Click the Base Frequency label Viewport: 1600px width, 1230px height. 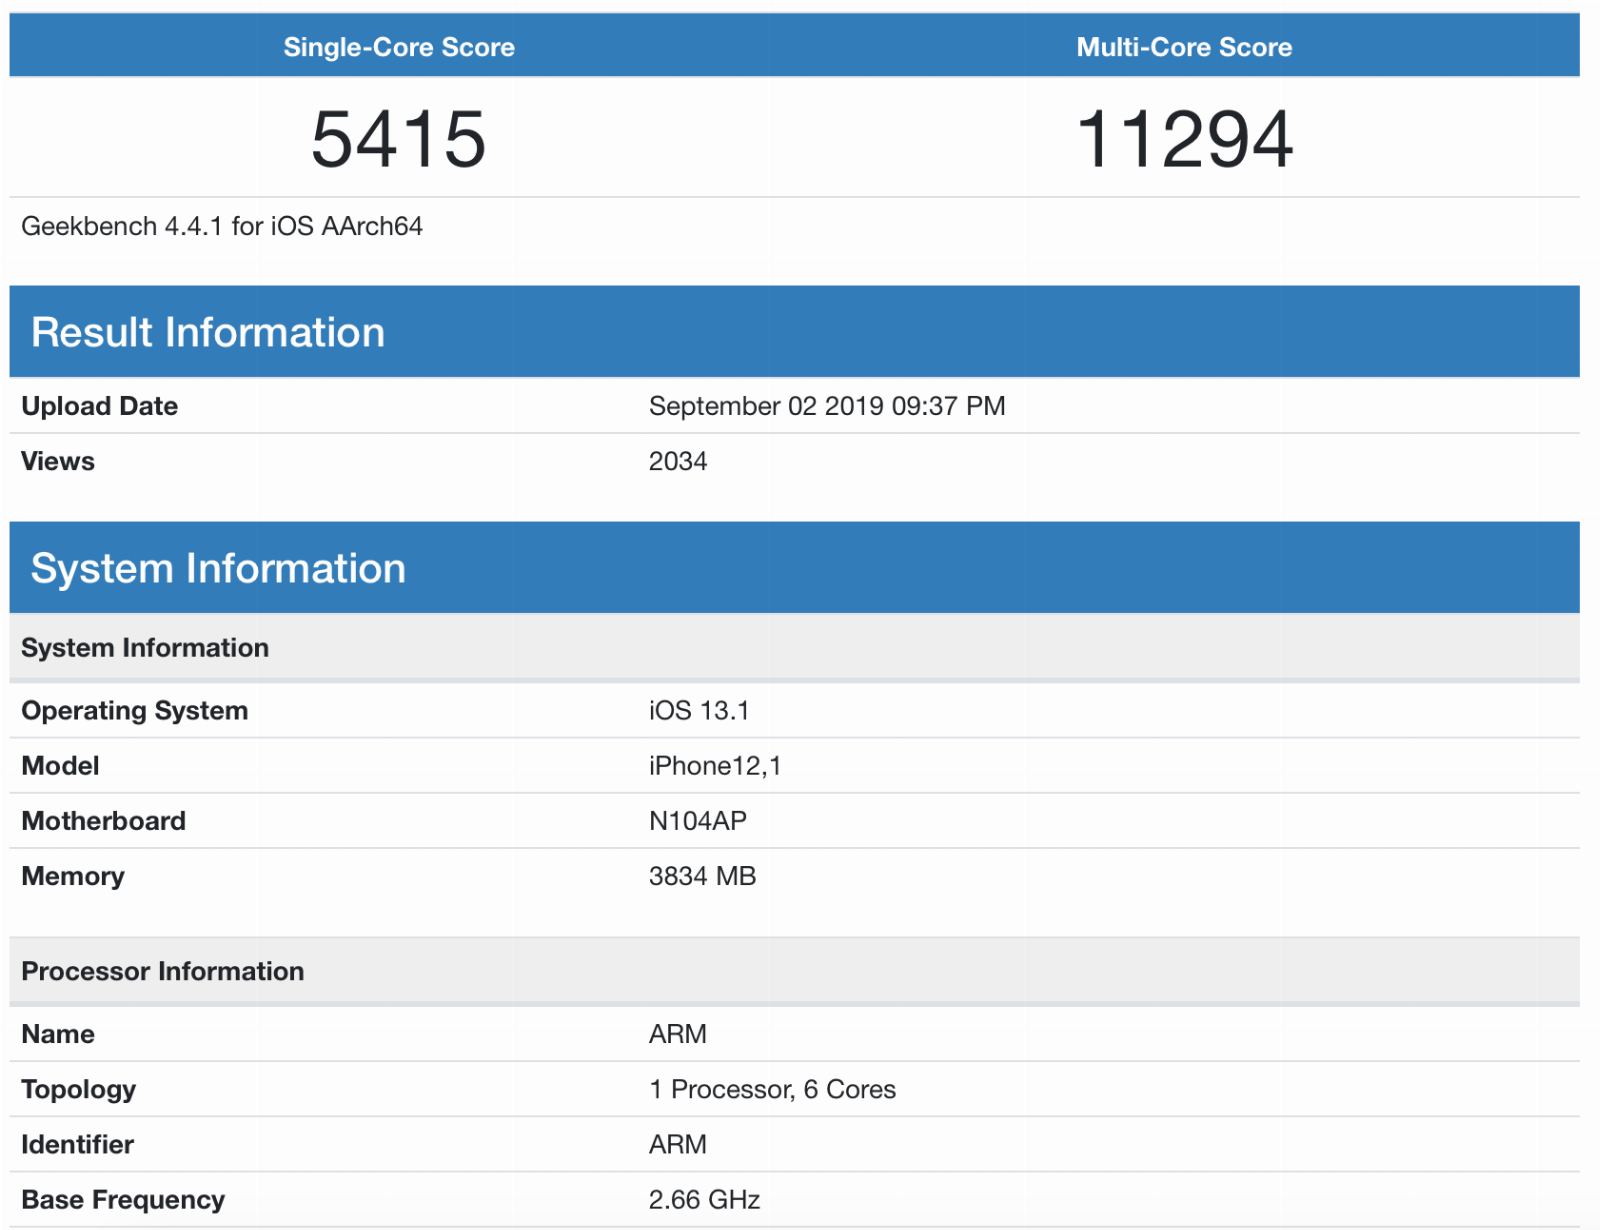tap(123, 1200)
